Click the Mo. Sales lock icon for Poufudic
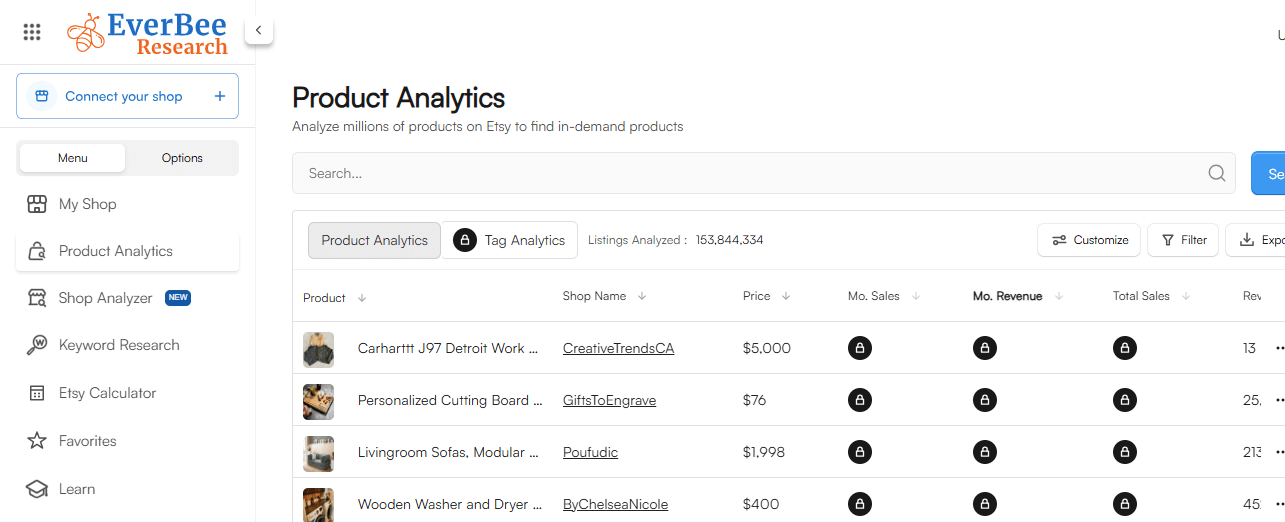The image size is (1285, 522). pos(860,452)
